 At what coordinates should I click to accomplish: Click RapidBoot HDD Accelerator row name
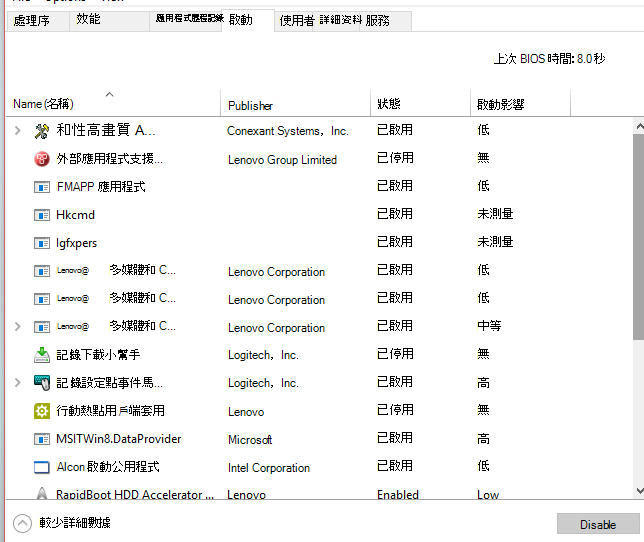coord(135,494)
